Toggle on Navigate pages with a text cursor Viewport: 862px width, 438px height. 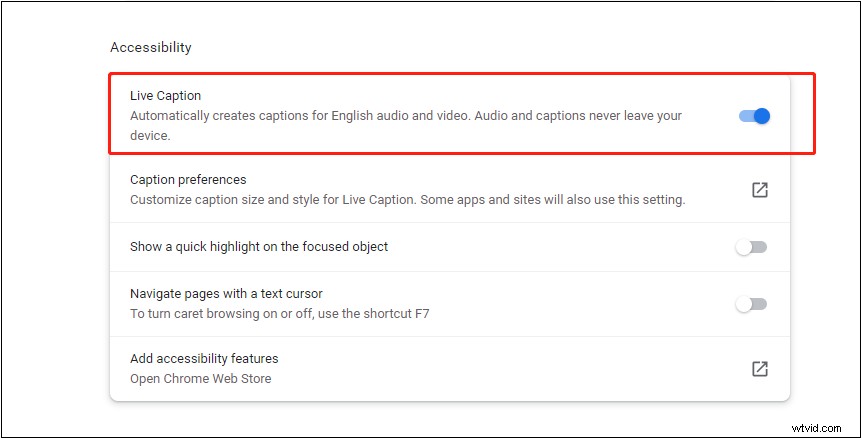[x=752, y=304]
